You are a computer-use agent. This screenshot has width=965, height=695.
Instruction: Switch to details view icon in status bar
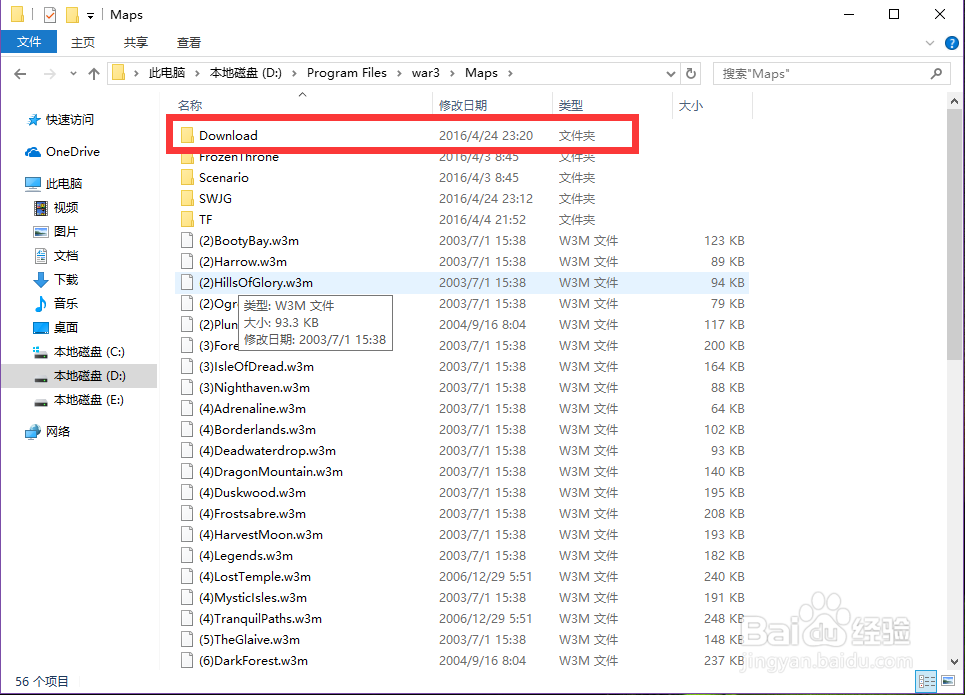927,681
